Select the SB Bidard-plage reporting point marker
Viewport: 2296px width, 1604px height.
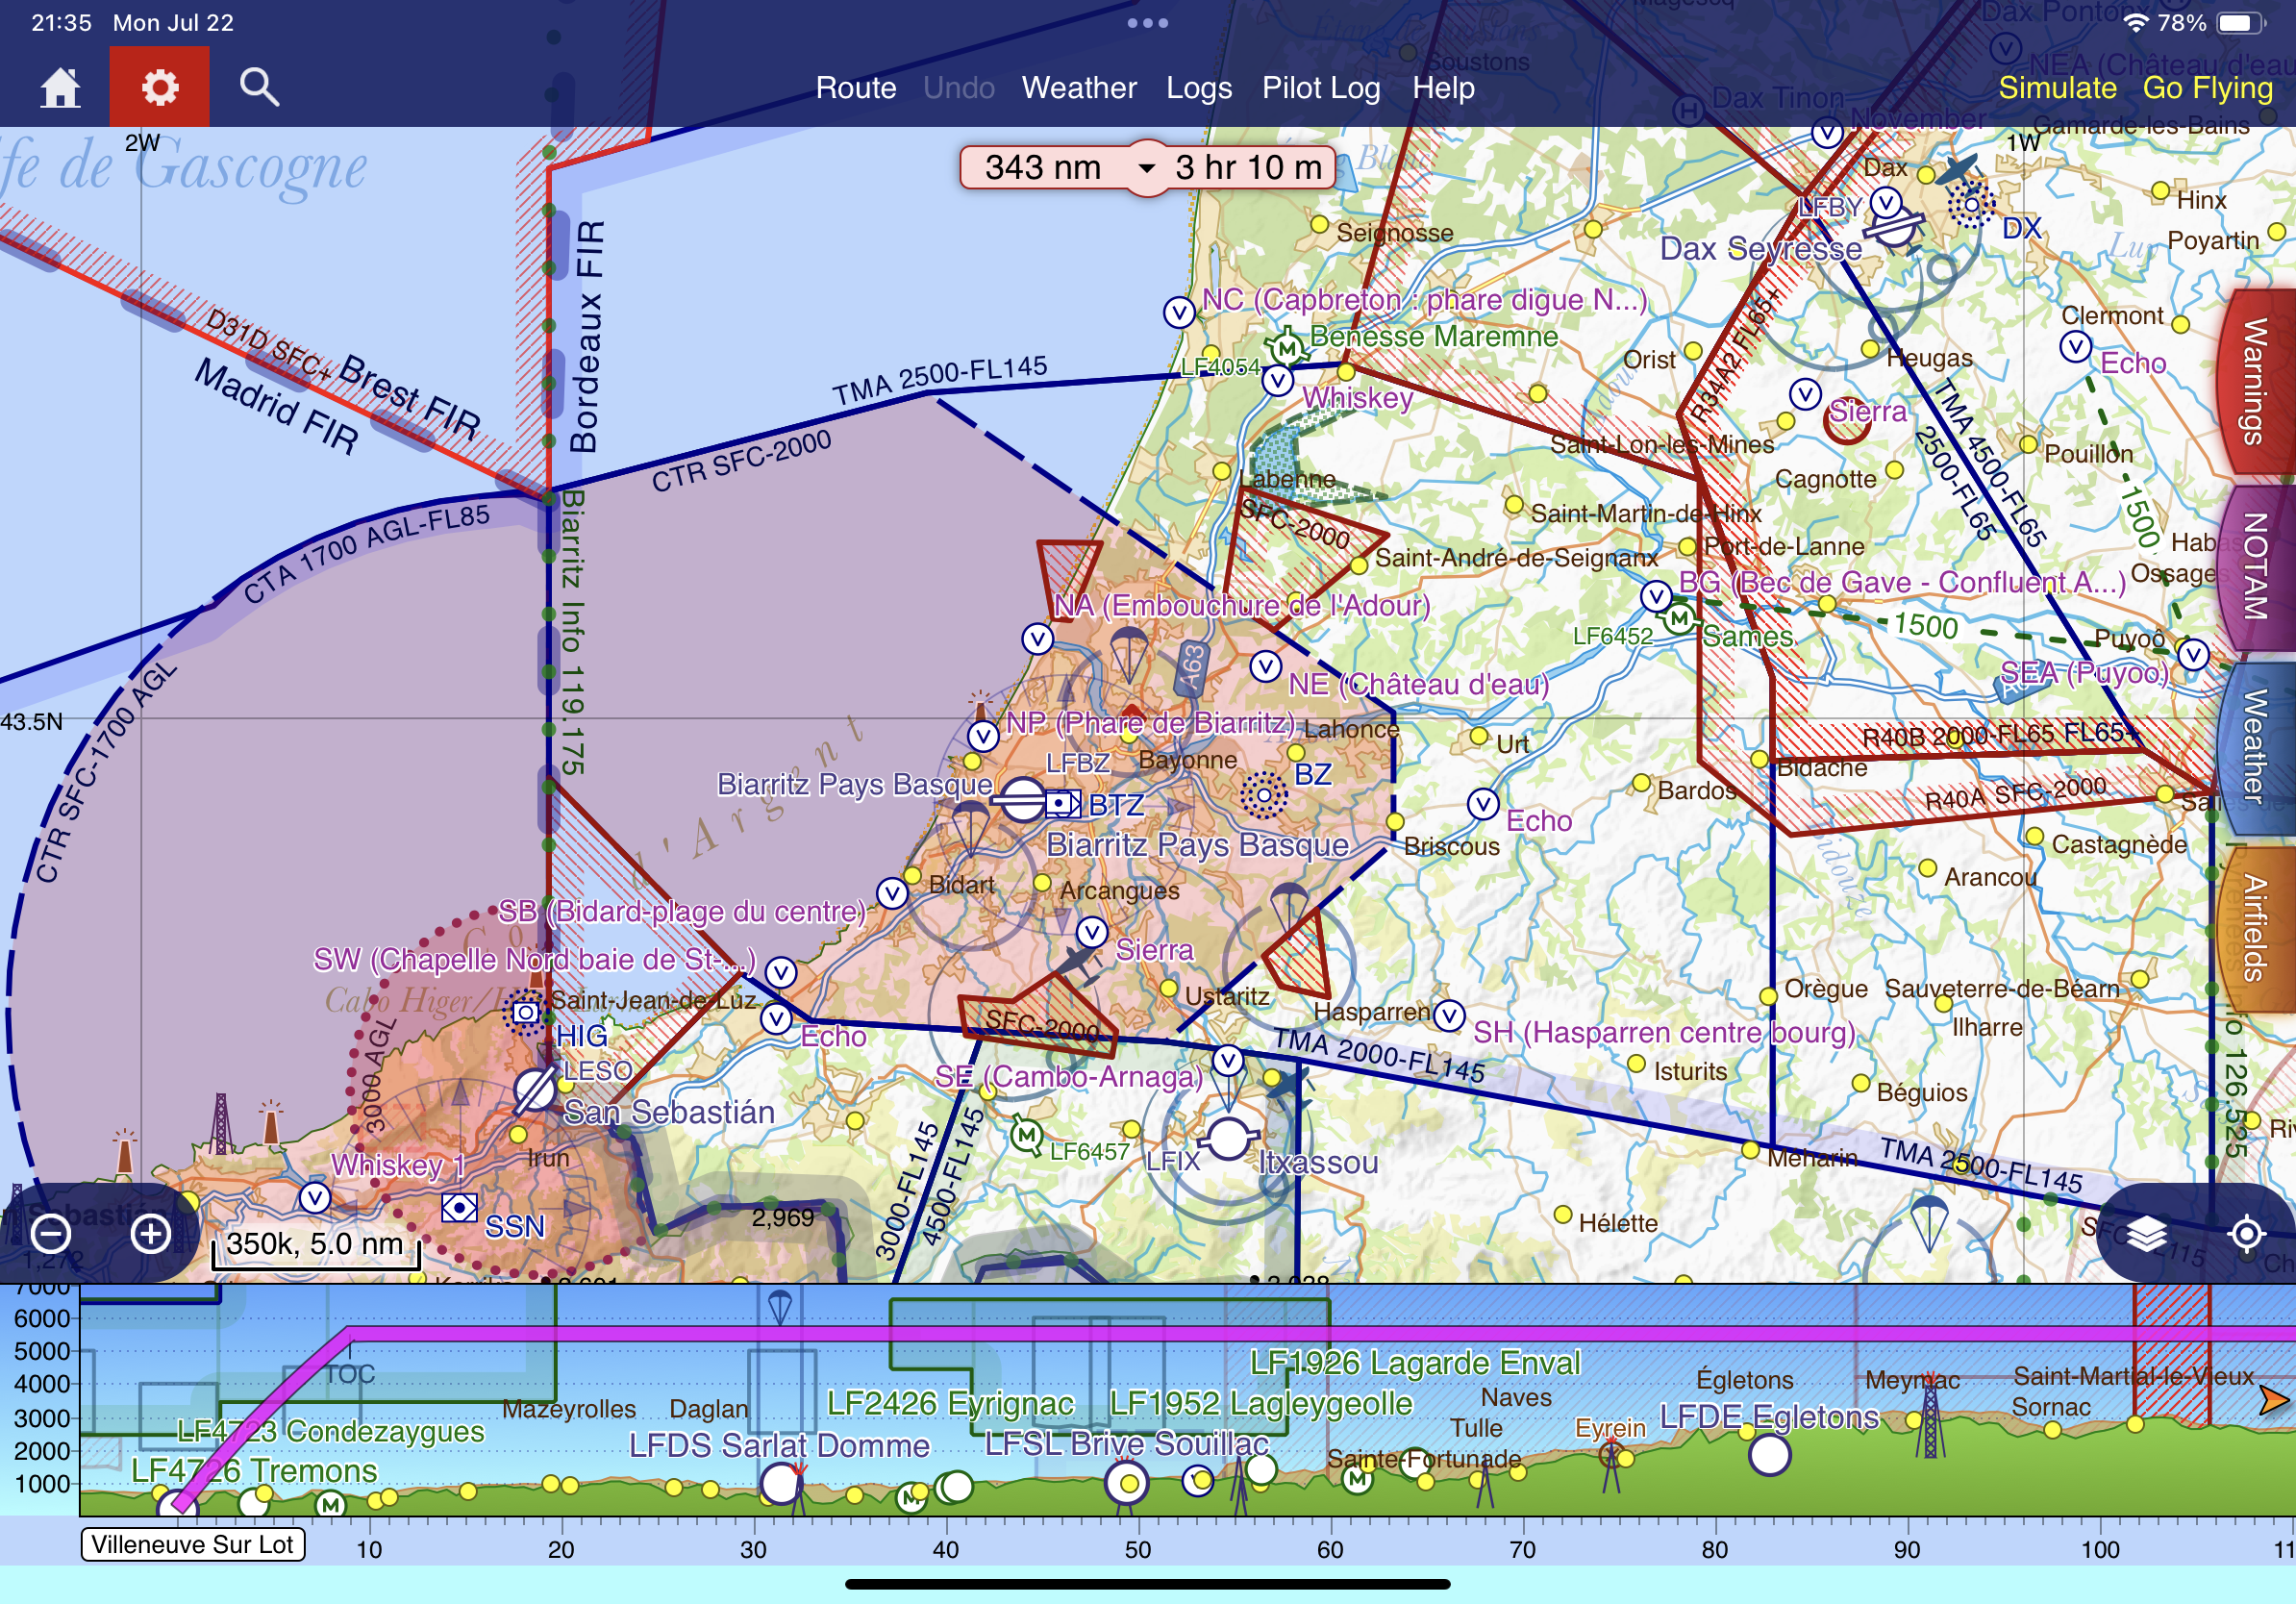click(892, 893)
